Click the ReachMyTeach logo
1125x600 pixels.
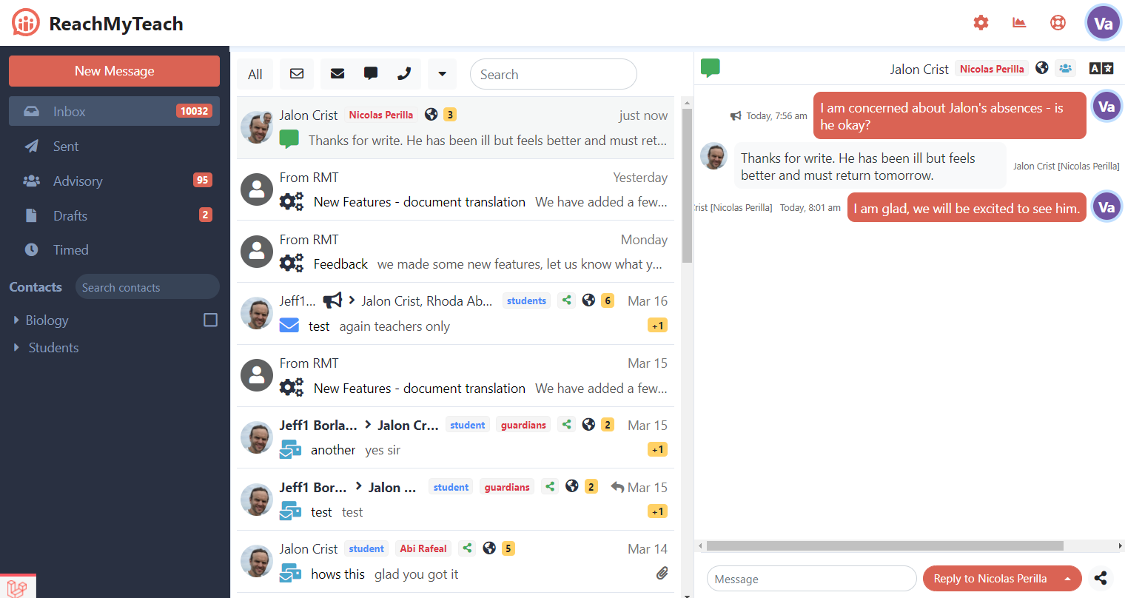98,24
